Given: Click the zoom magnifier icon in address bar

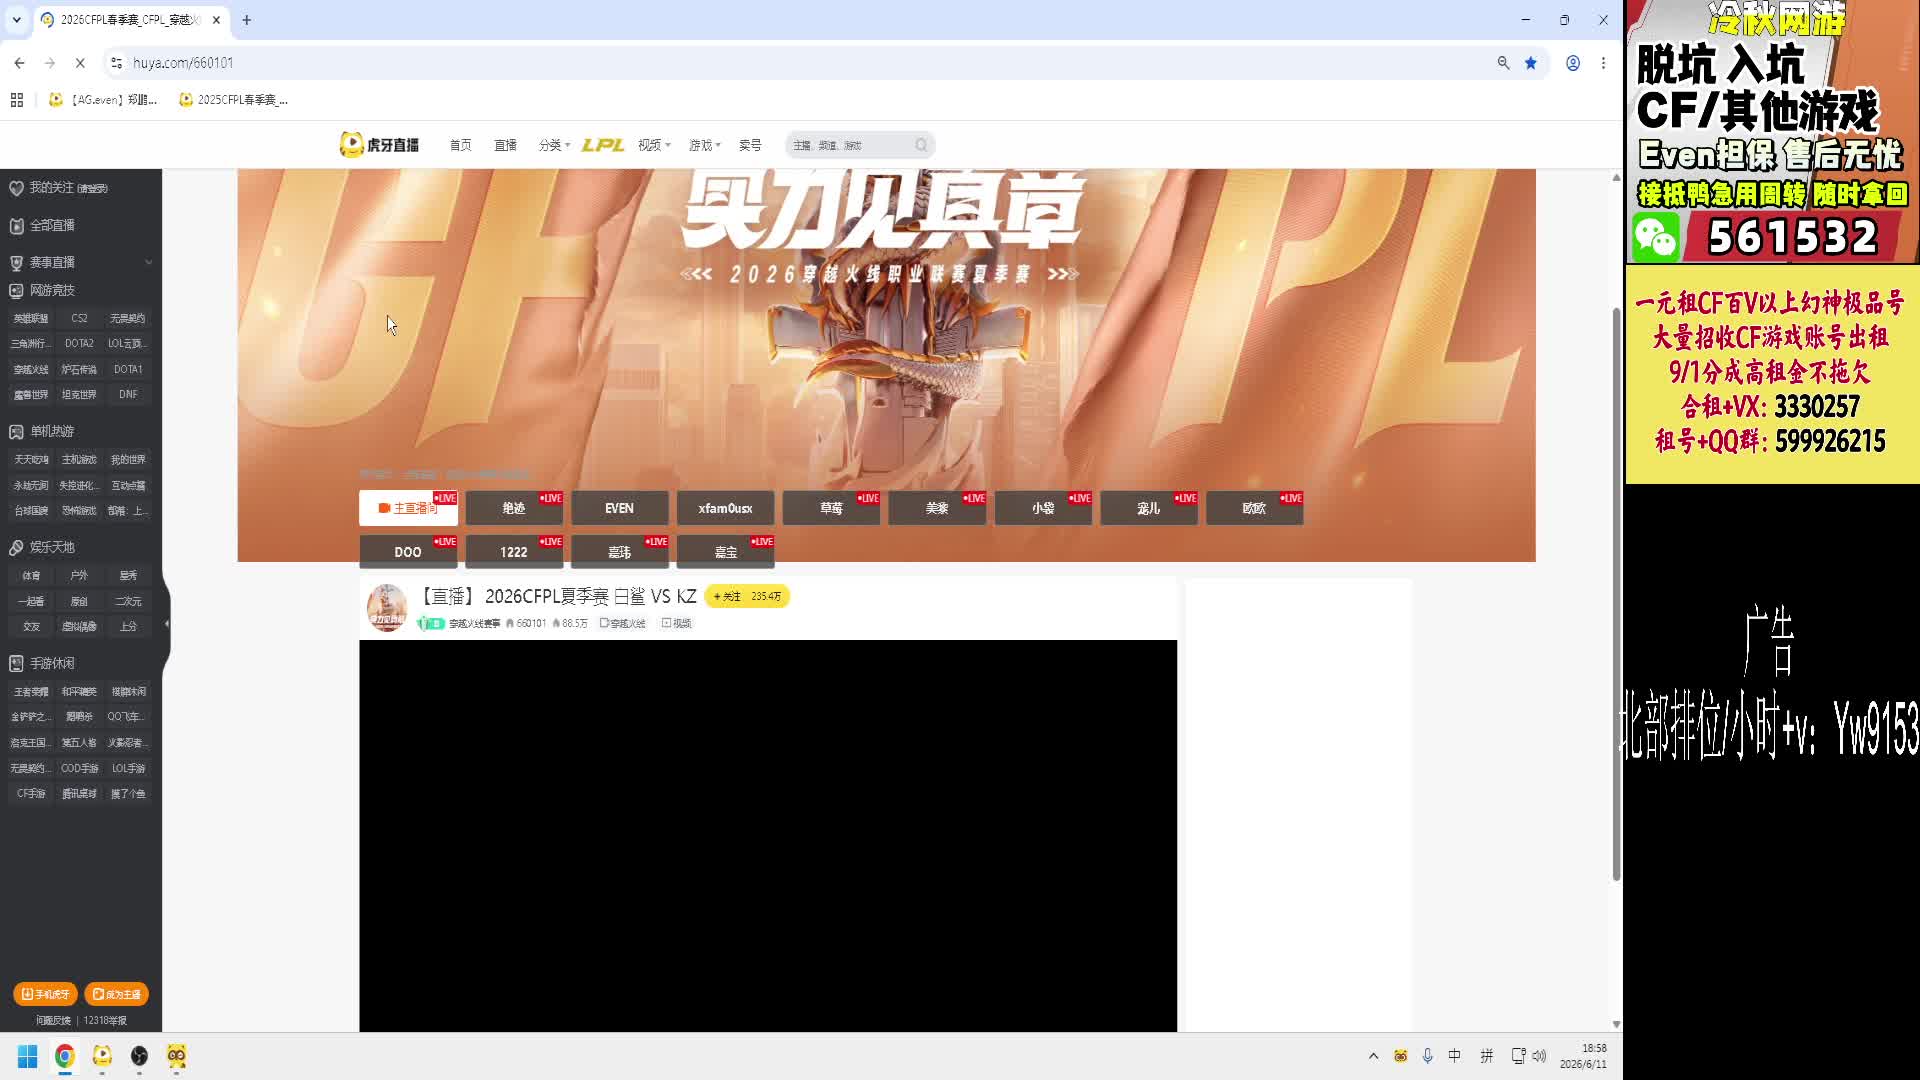Looking at the screenshot, I should pyautogui.click(x=1503, y=63).
